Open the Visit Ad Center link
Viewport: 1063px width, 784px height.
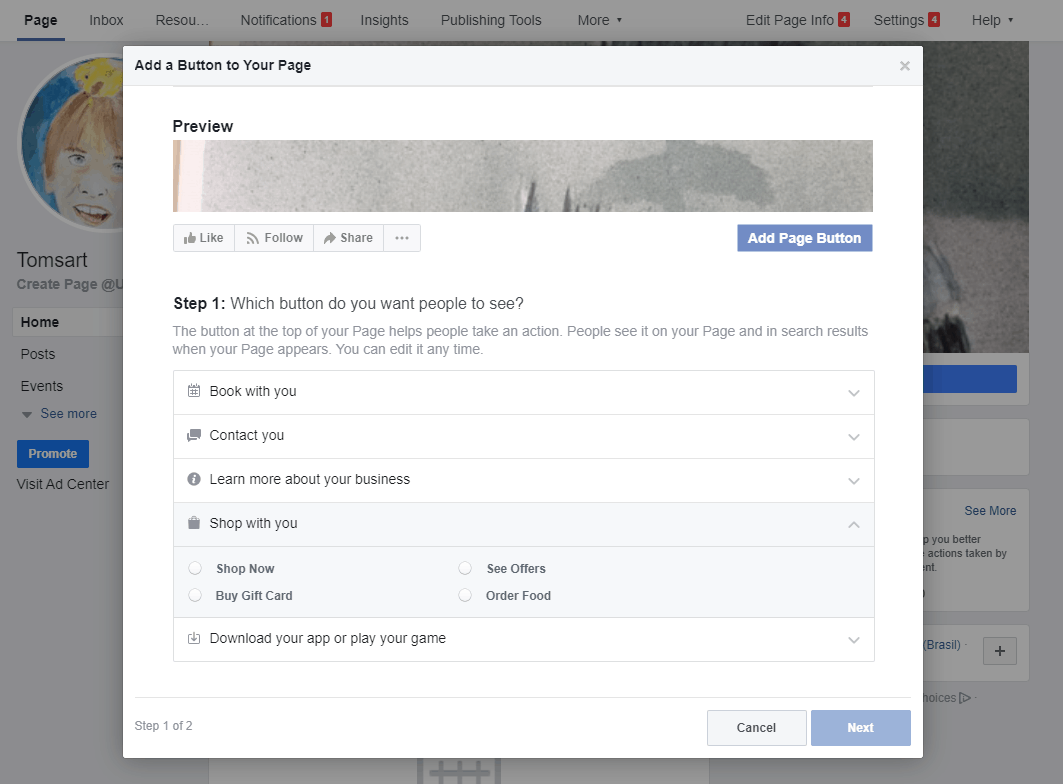[63, 484]
